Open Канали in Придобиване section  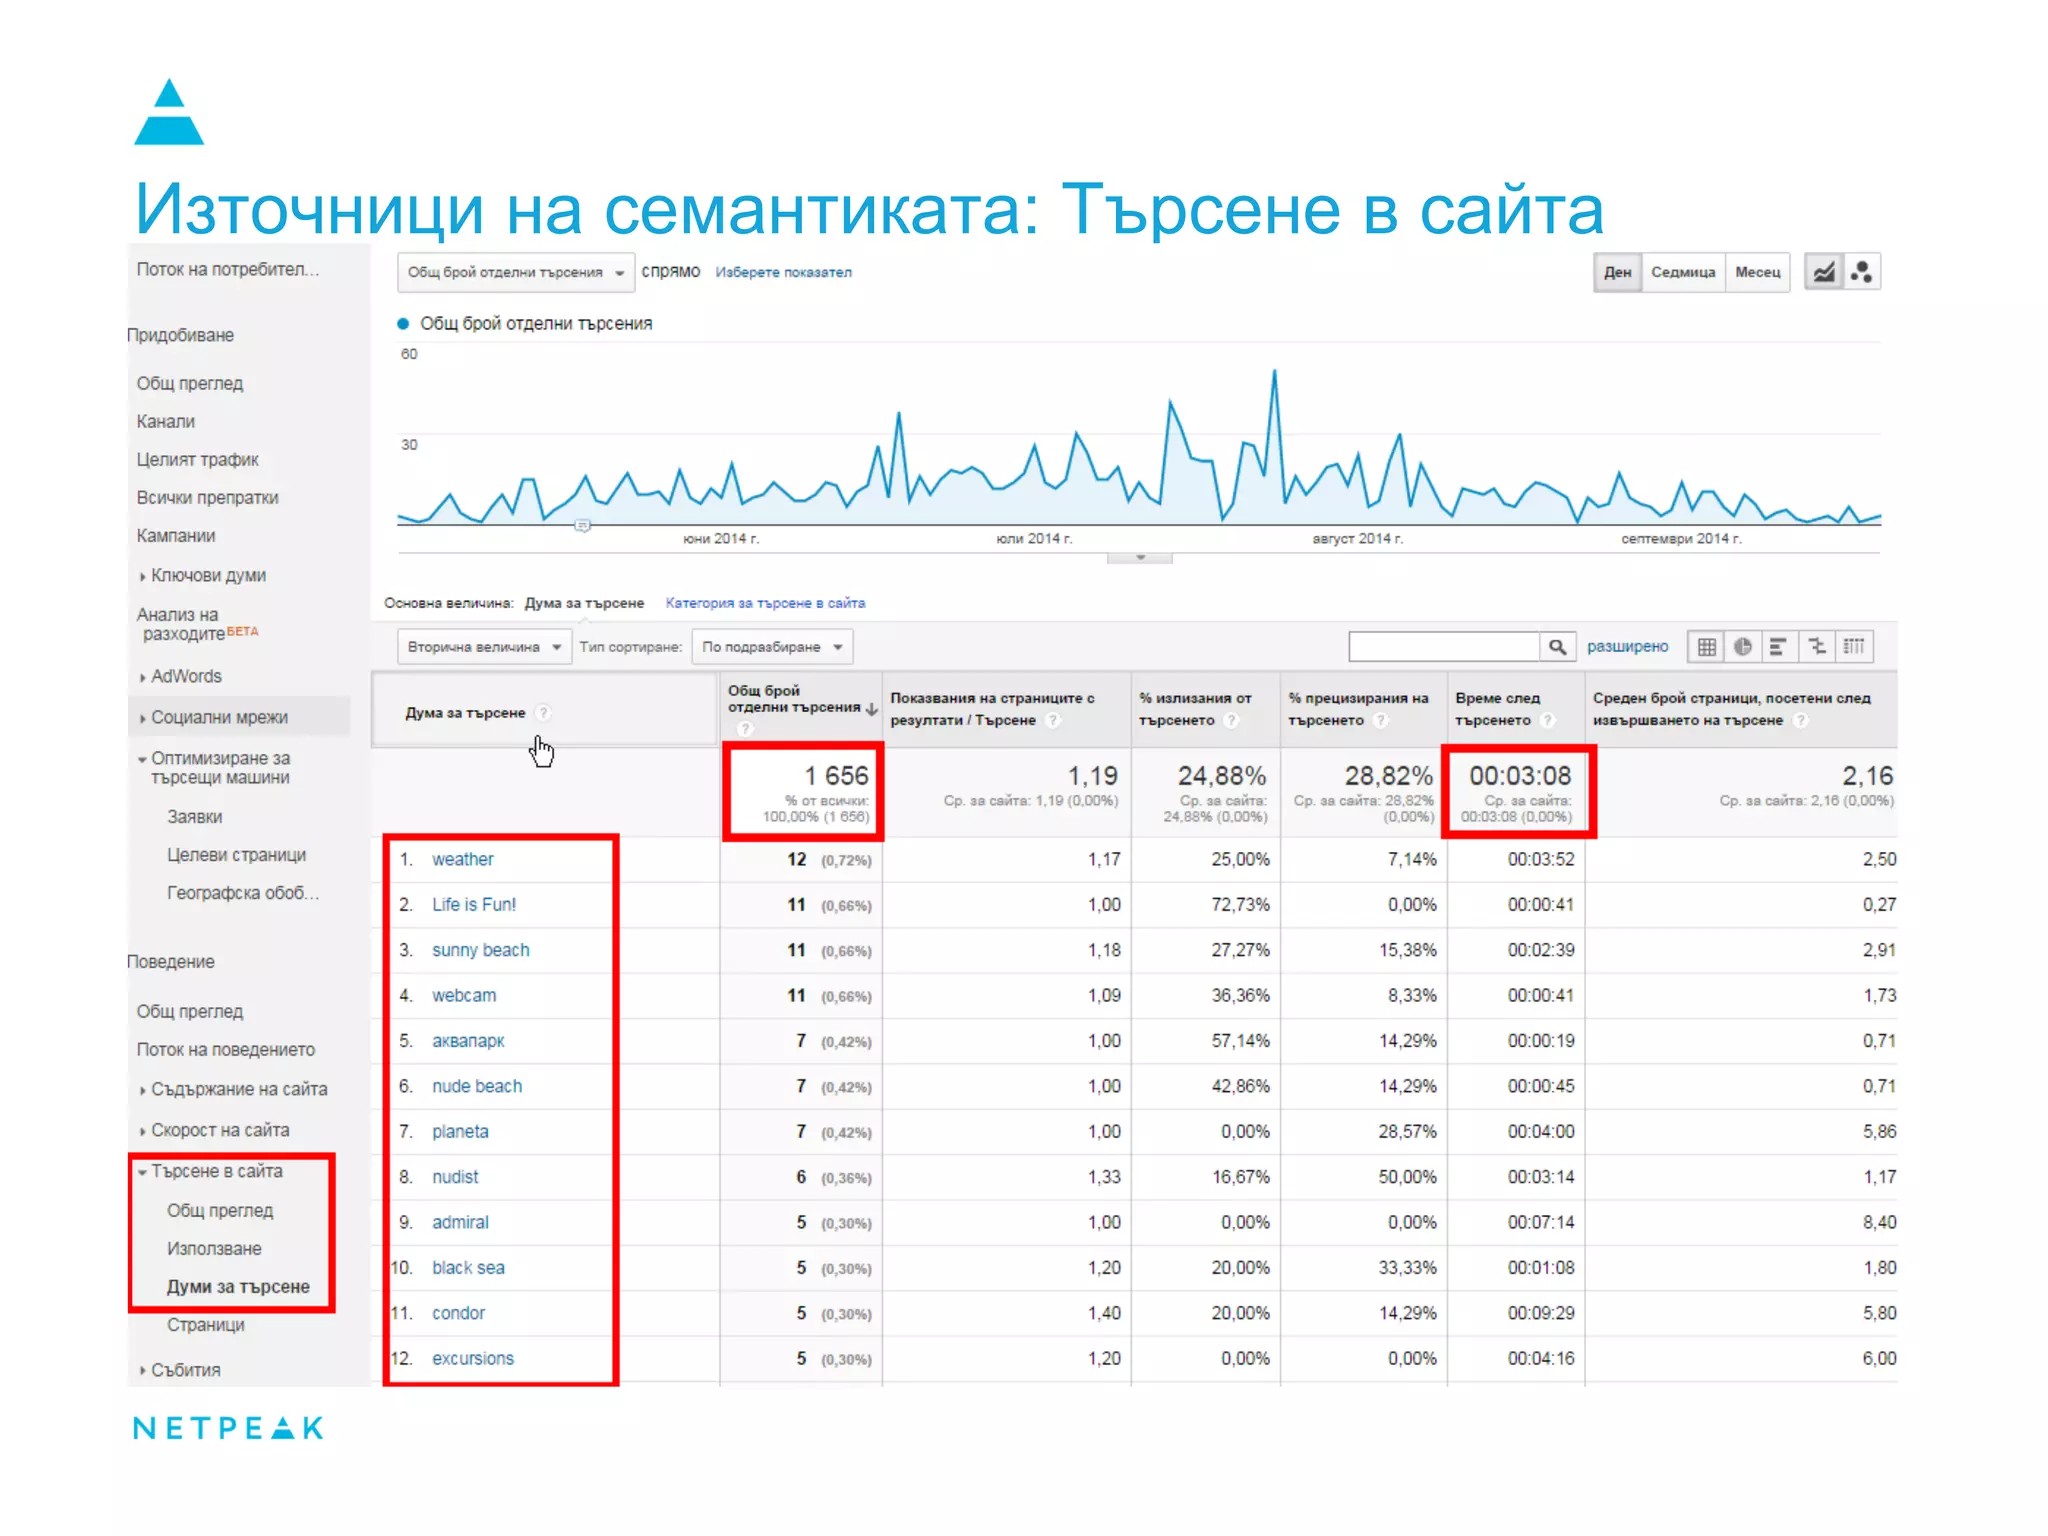point(166,422)
